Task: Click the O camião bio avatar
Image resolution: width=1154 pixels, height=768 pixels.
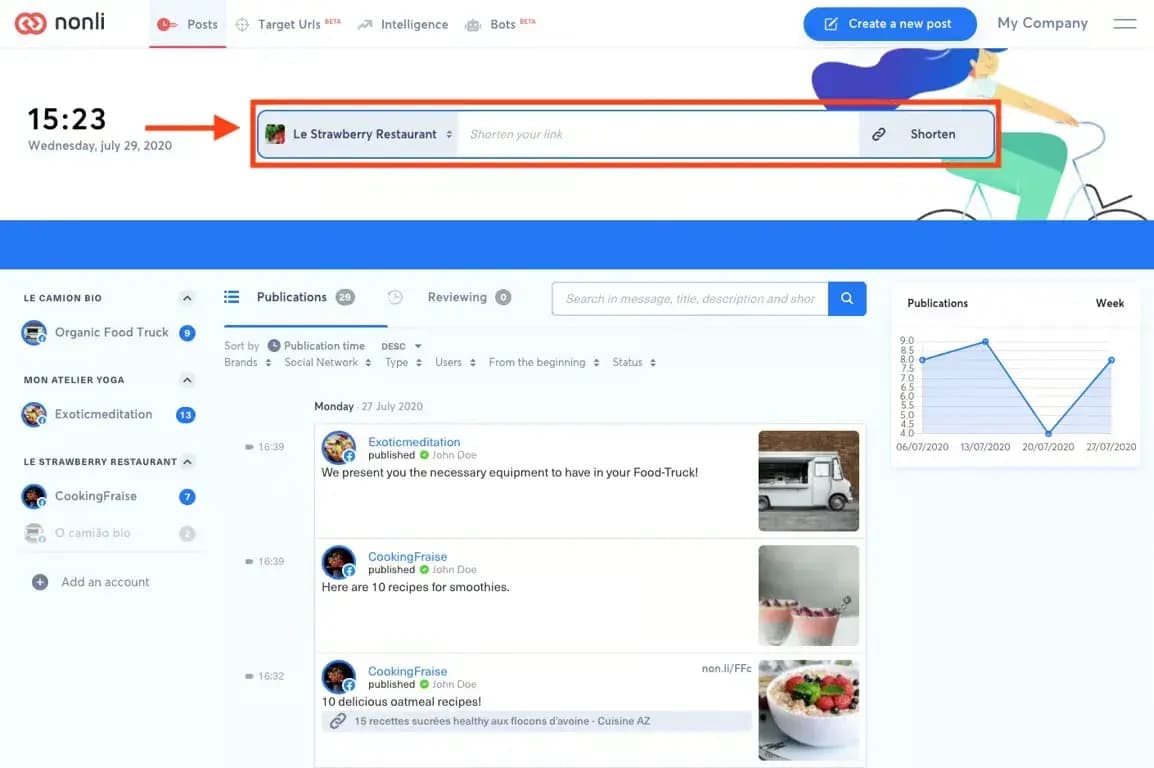Action: tap(34, 533)
